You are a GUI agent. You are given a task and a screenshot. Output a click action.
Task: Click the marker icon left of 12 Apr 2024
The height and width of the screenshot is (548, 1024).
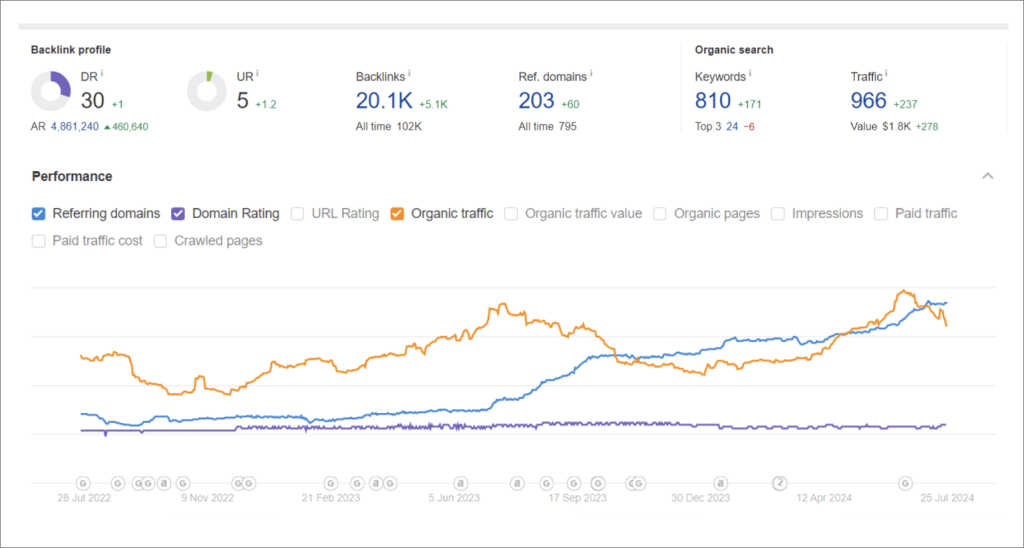[779, 482]
